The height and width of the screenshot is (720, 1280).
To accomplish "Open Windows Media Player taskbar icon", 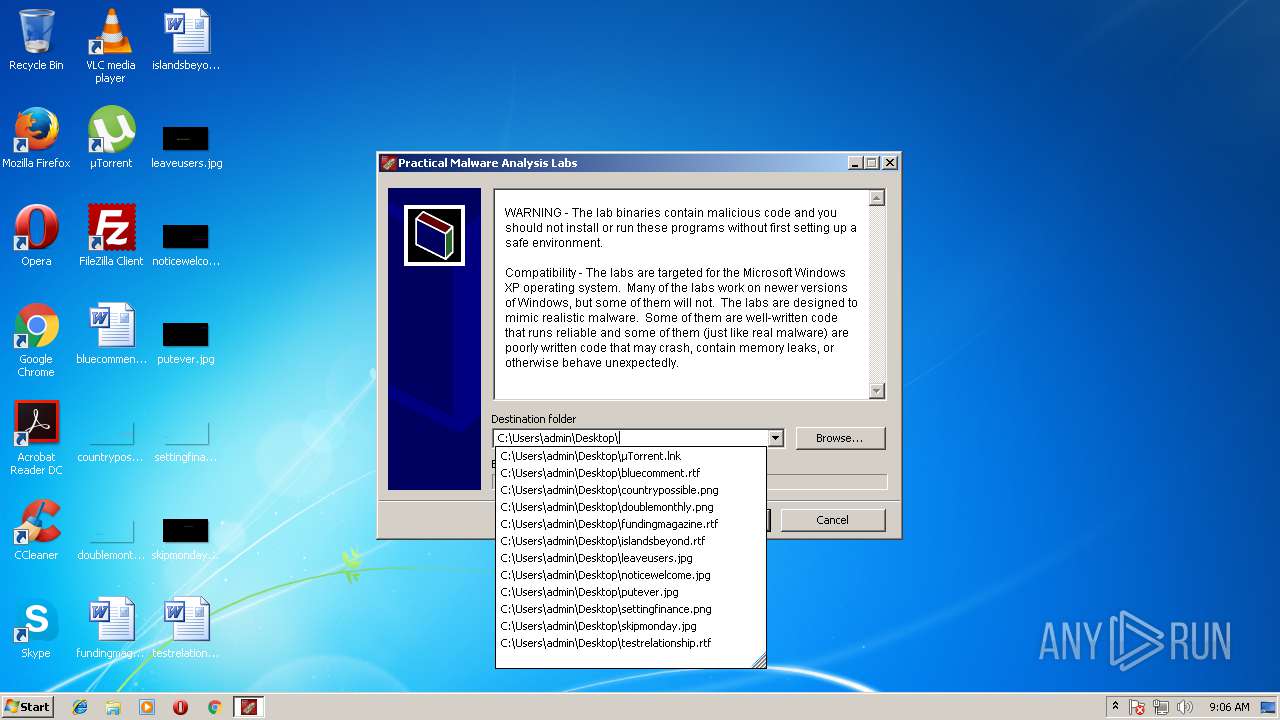I will [x=147, y=707].
